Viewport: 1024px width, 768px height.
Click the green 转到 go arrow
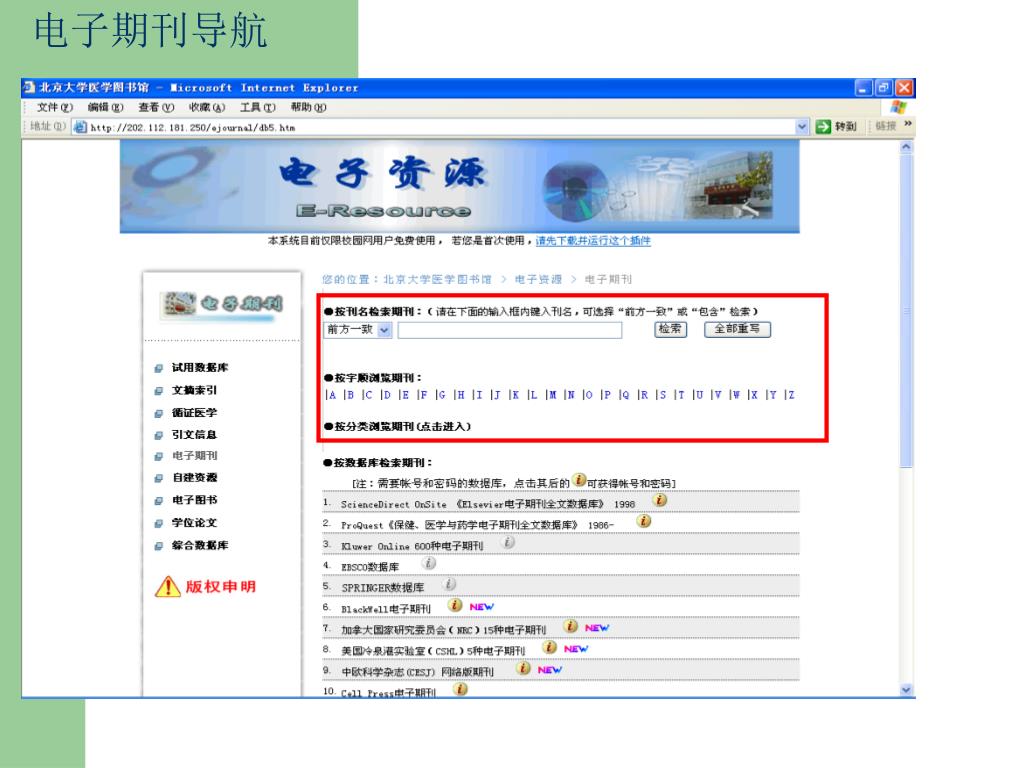click(823, 126)
